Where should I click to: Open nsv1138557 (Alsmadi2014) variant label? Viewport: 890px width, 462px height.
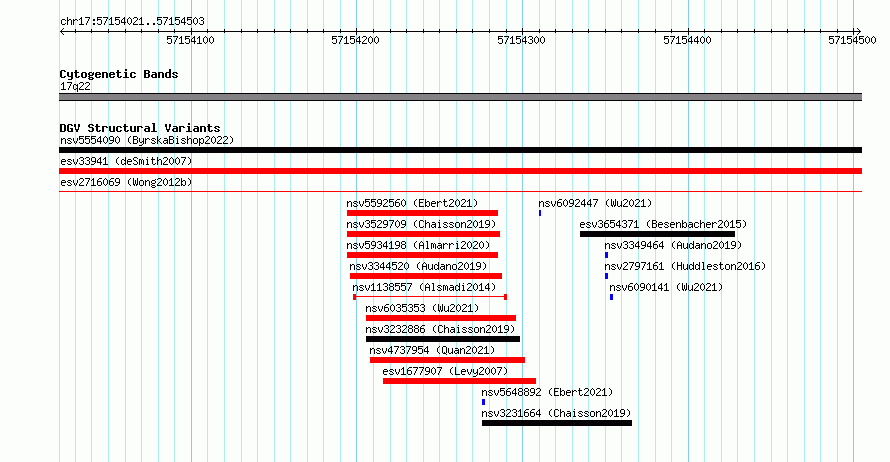tap(424, 287)
